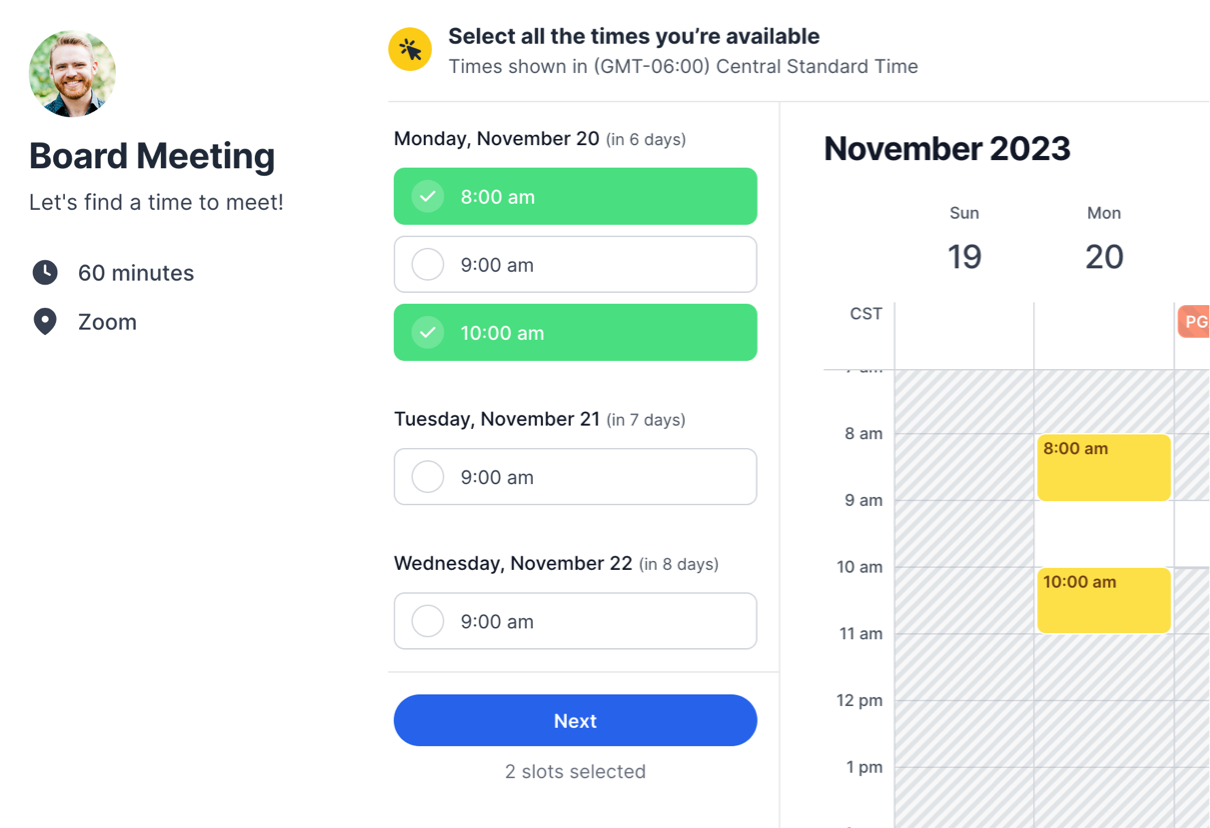1210x828 pixels.
Task: Click the clock icon beside 60 minutes
Action: pos(44,272)
